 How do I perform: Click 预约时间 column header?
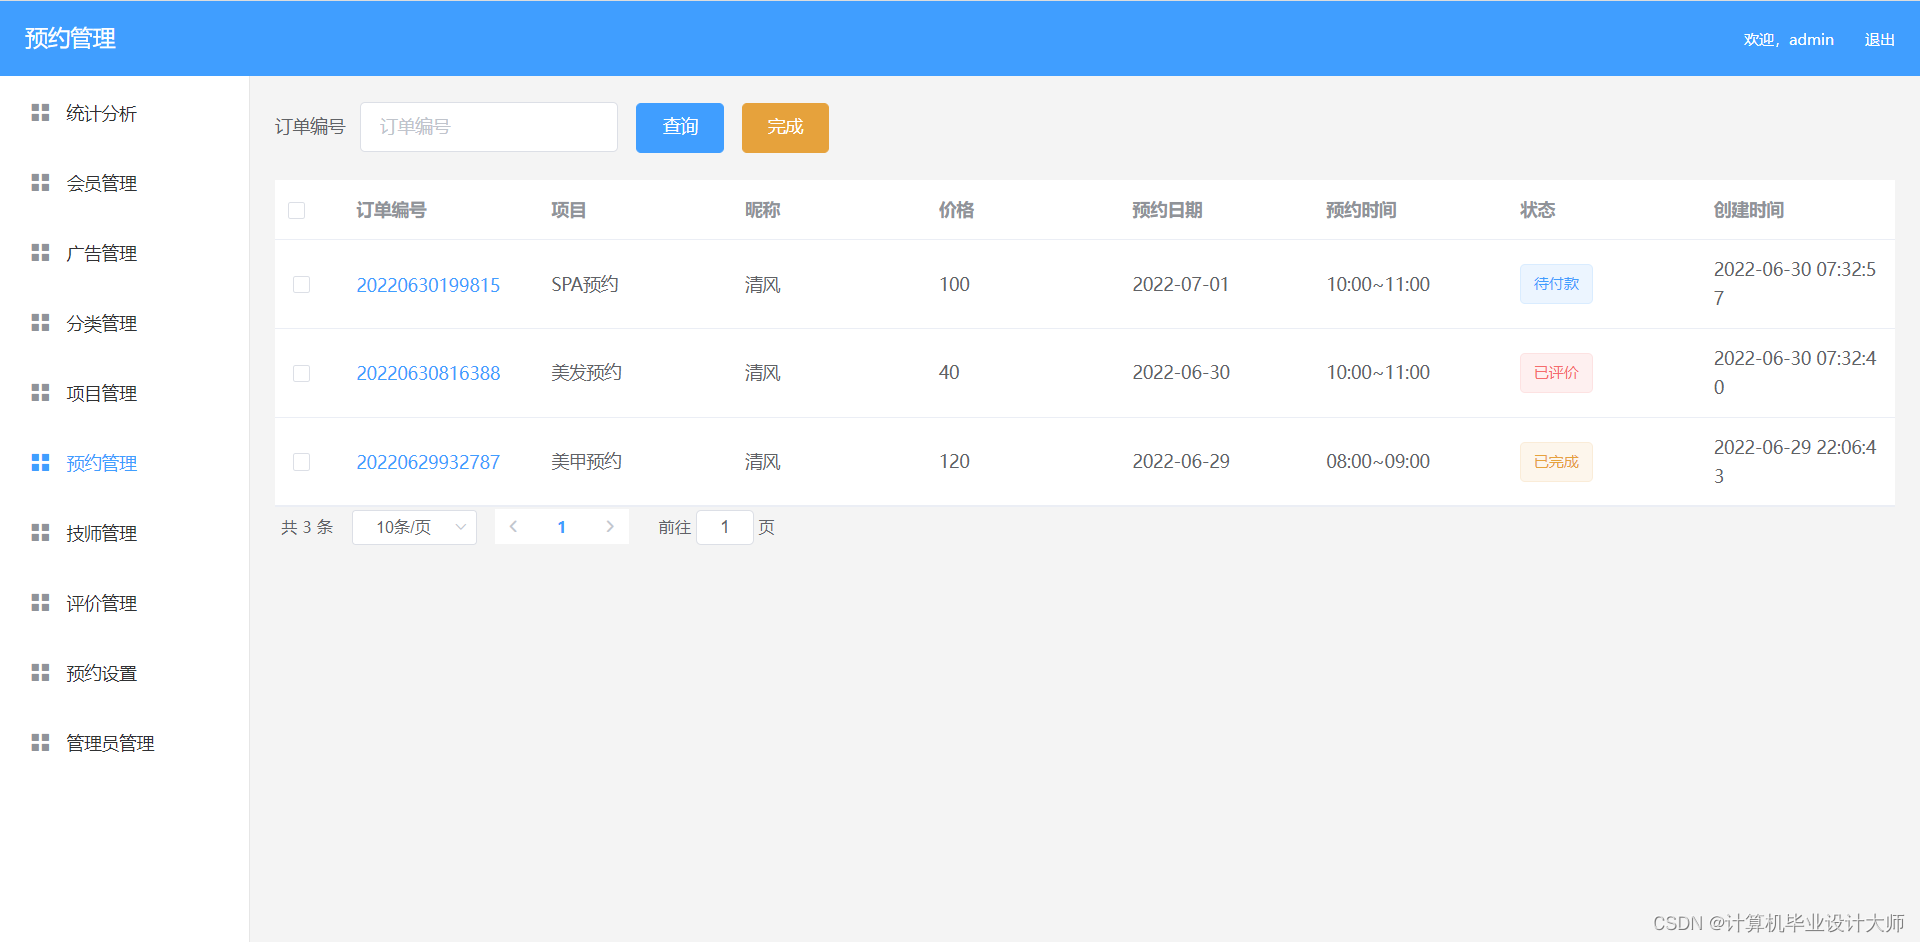(x=1361, y=210)
